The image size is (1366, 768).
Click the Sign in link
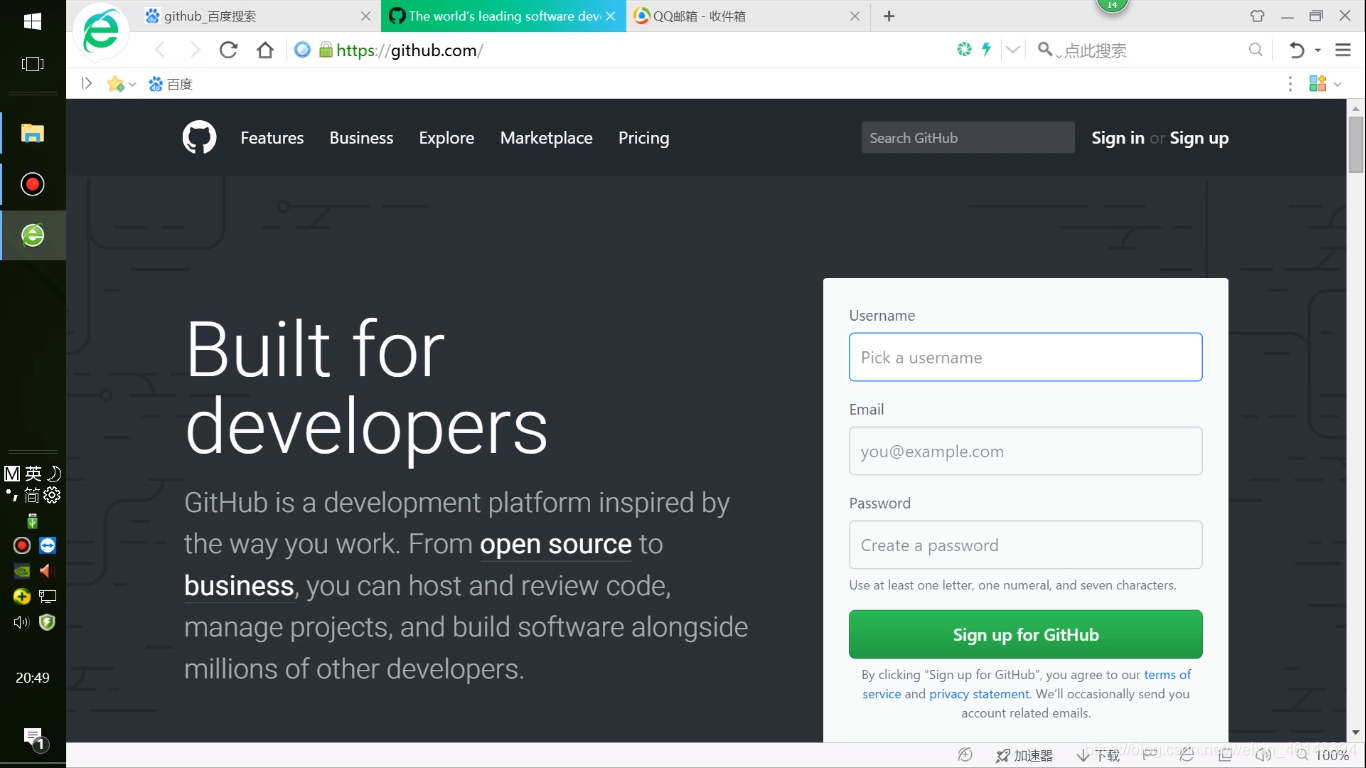pyautogui.click(x=1118, y=138)
